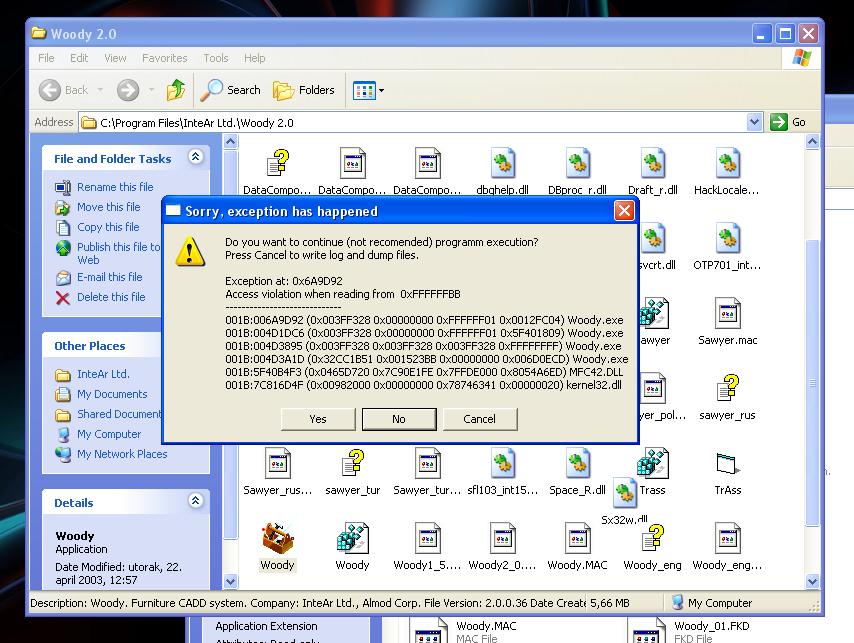This screenshot has width=854, height=643.
Task: Select the Sawyer_rus settings file icon
Action: tap(277, 463)
